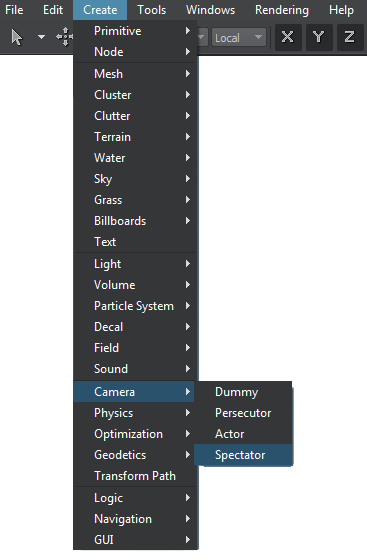Open the Rendering menu
367x560 pixels.
[282, 10]
